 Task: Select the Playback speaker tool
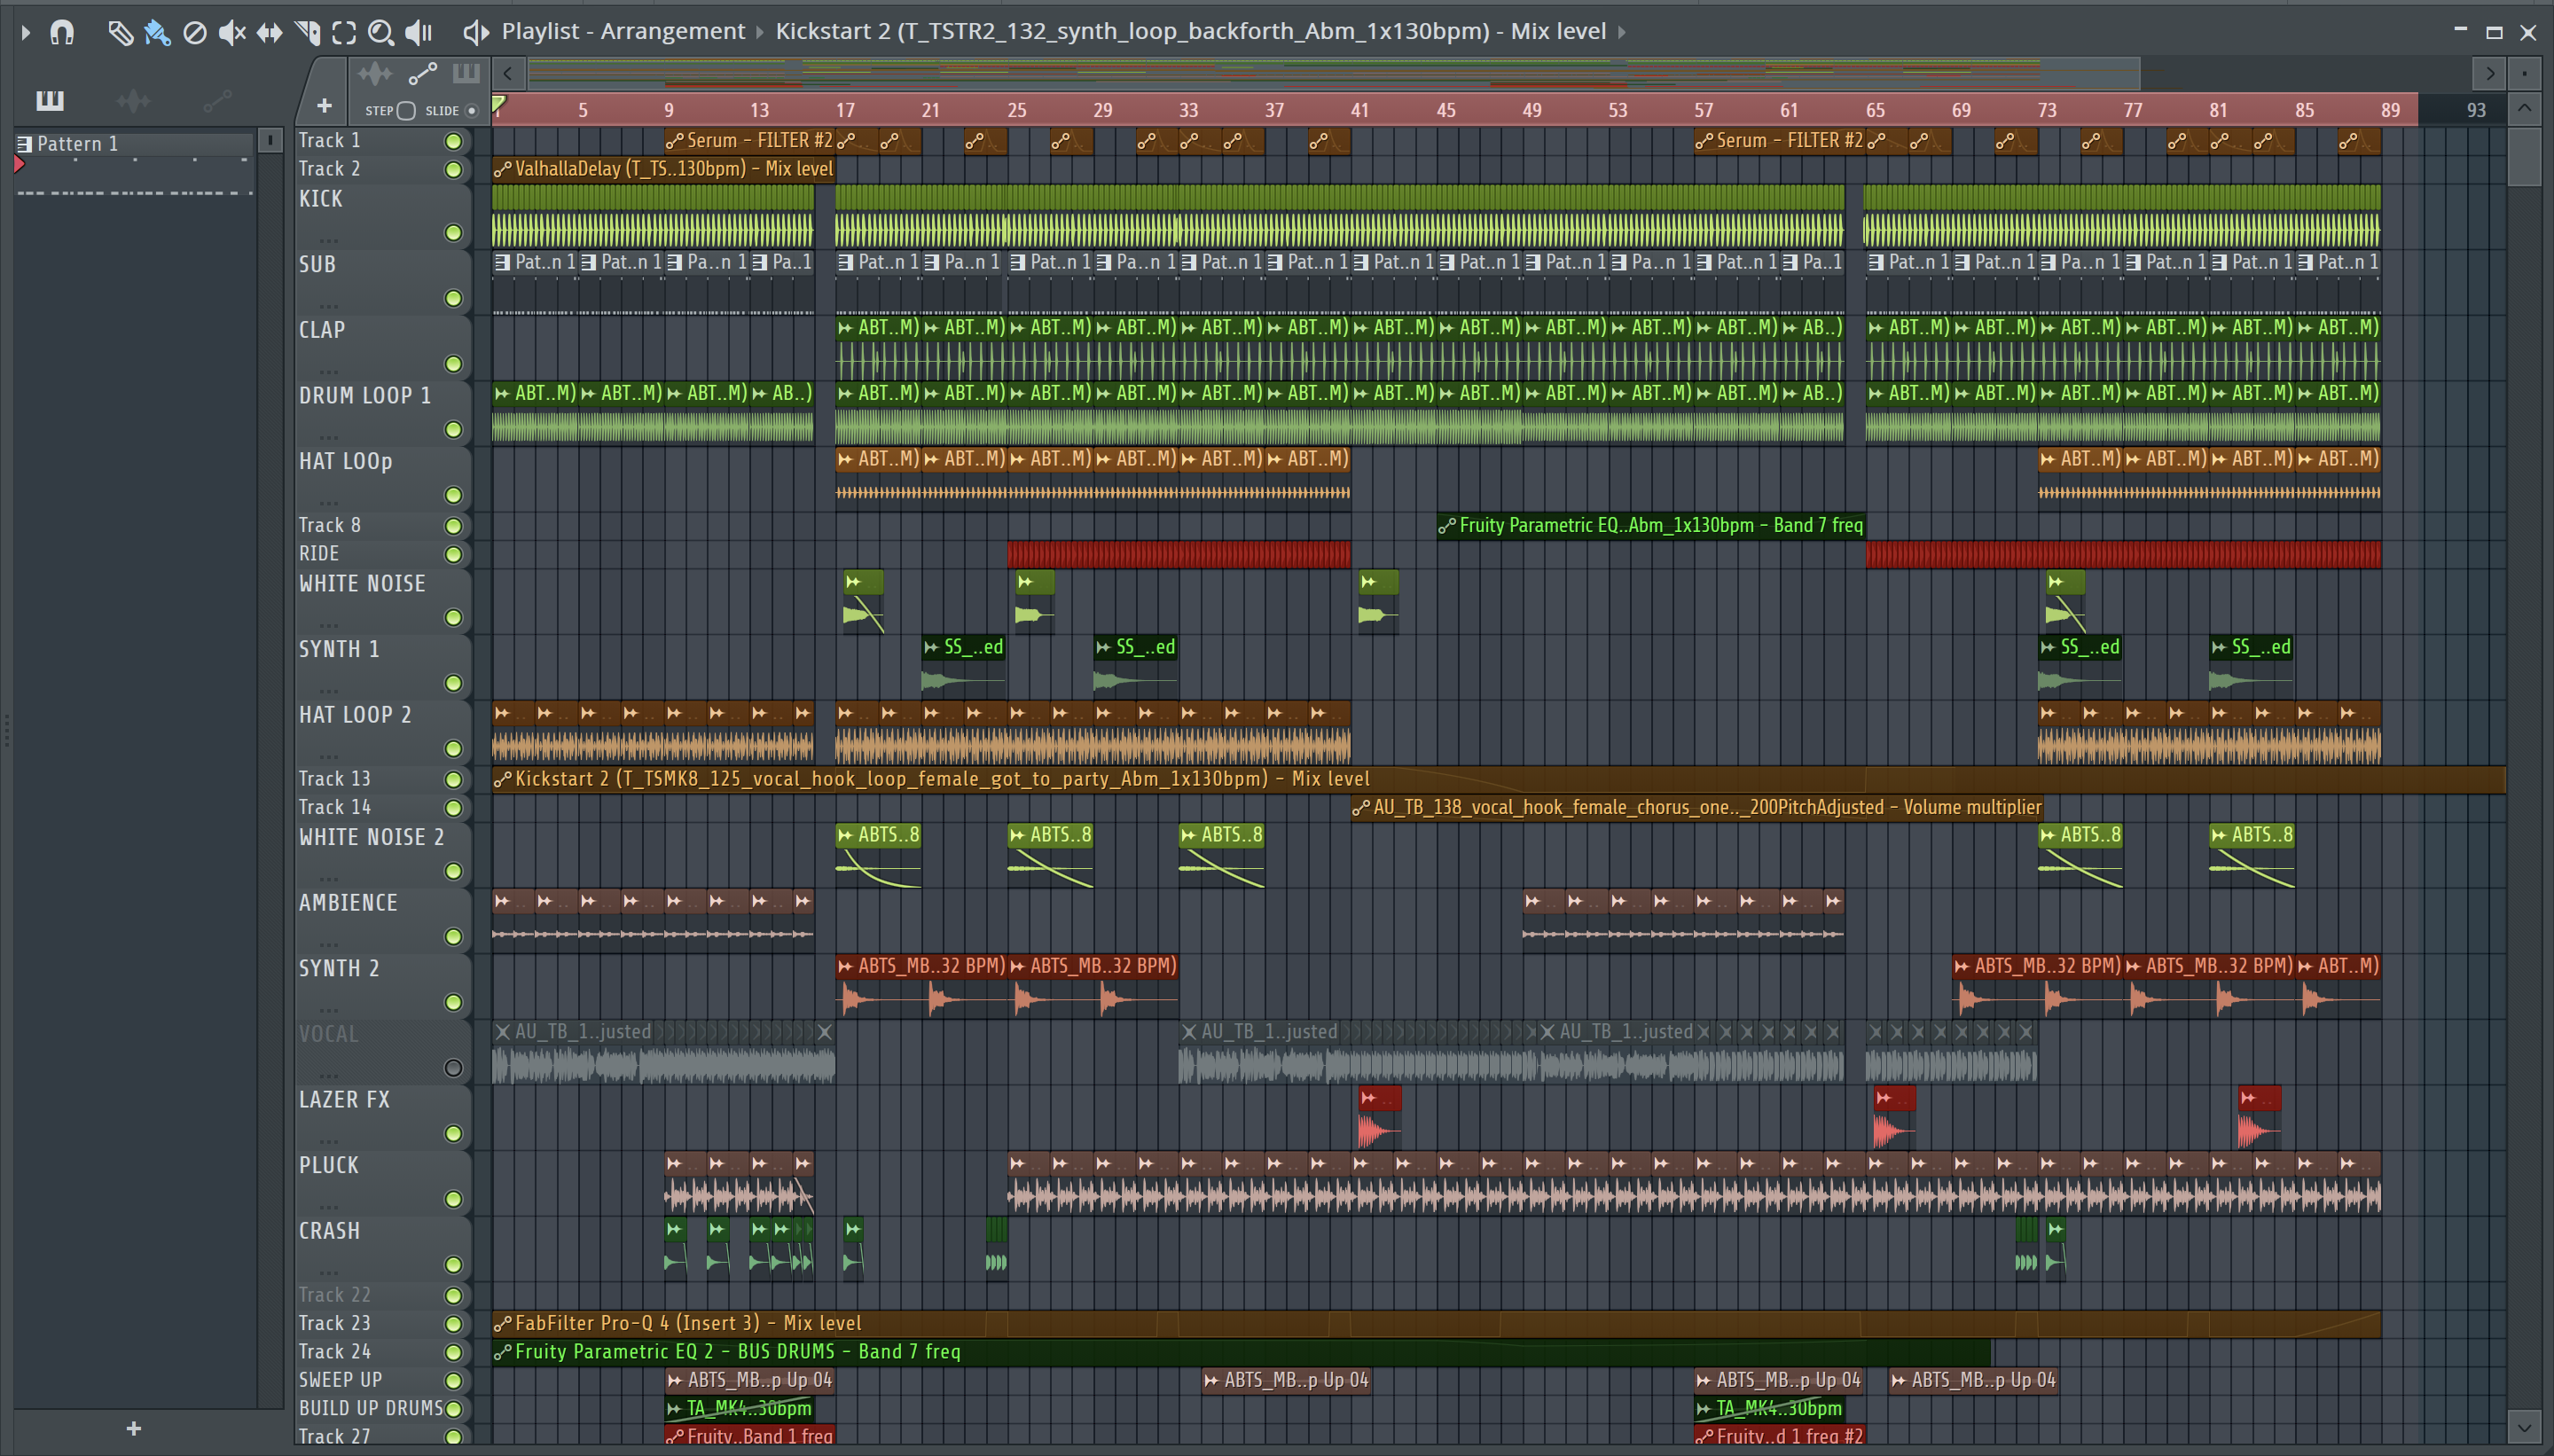pos(418,33)
